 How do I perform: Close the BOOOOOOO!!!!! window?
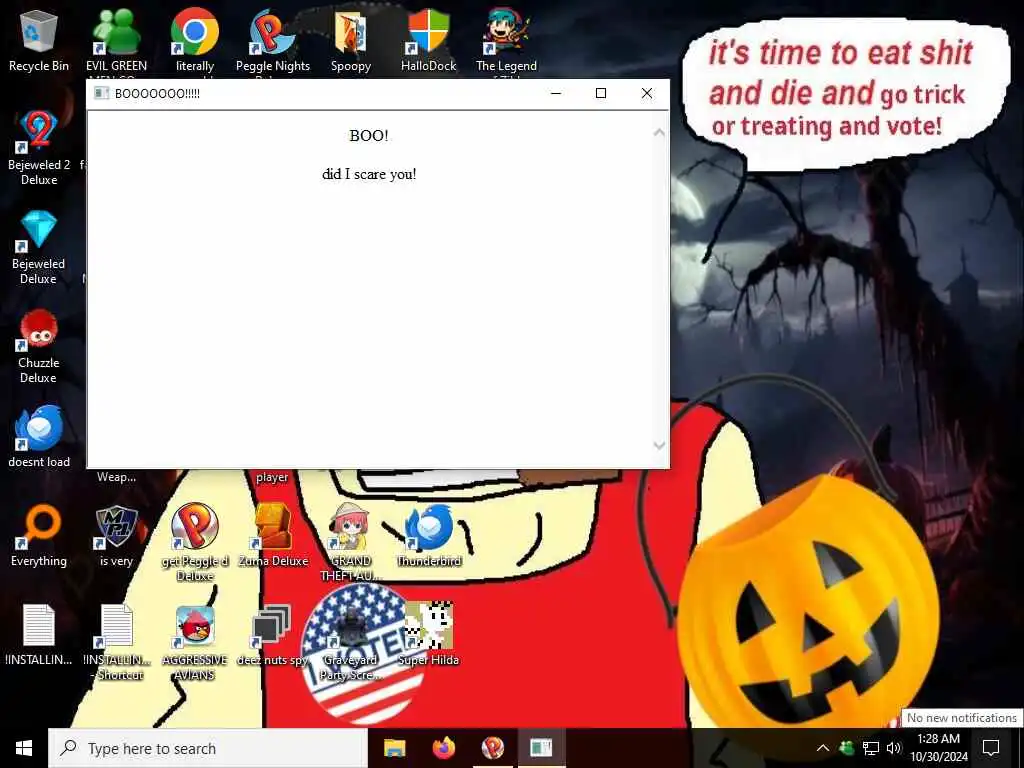pyautogui.click(x=647, y=93)
